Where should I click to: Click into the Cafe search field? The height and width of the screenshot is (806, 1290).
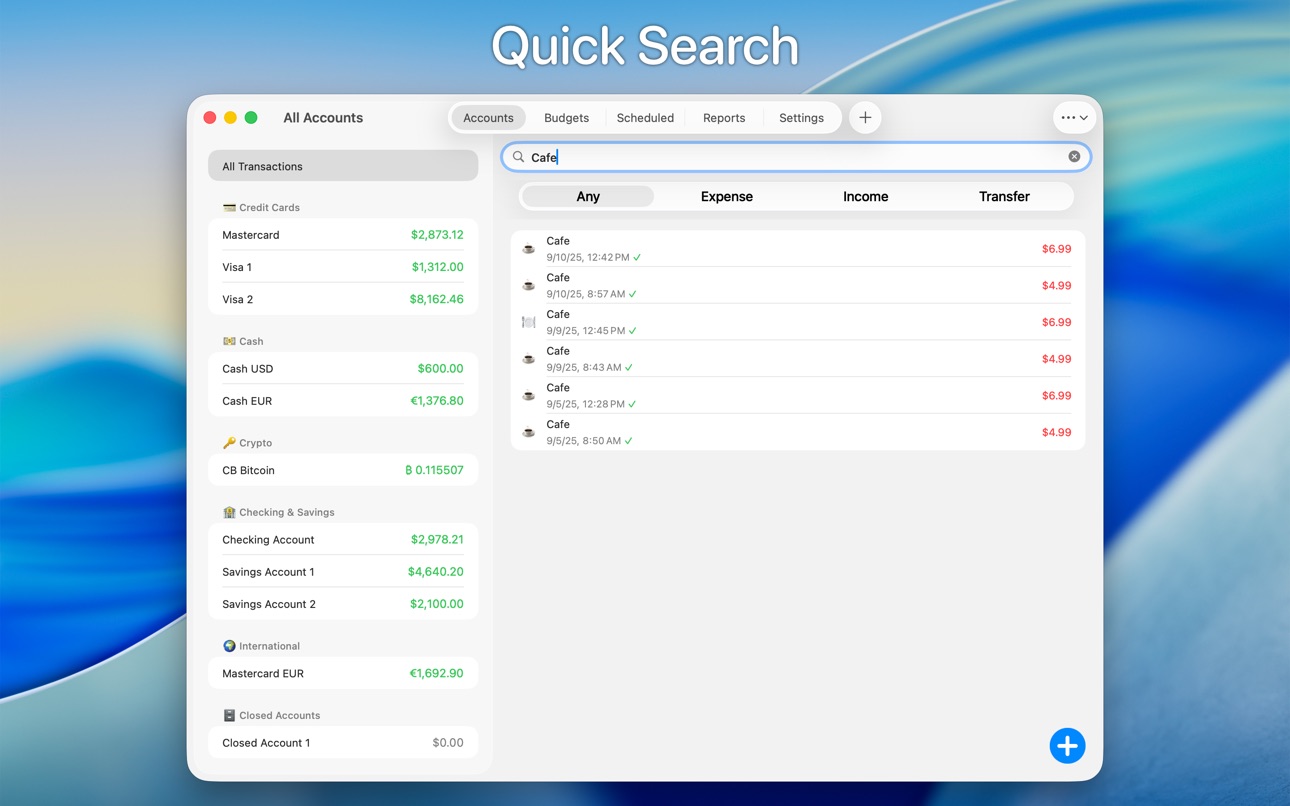click(x=796, y=157)
